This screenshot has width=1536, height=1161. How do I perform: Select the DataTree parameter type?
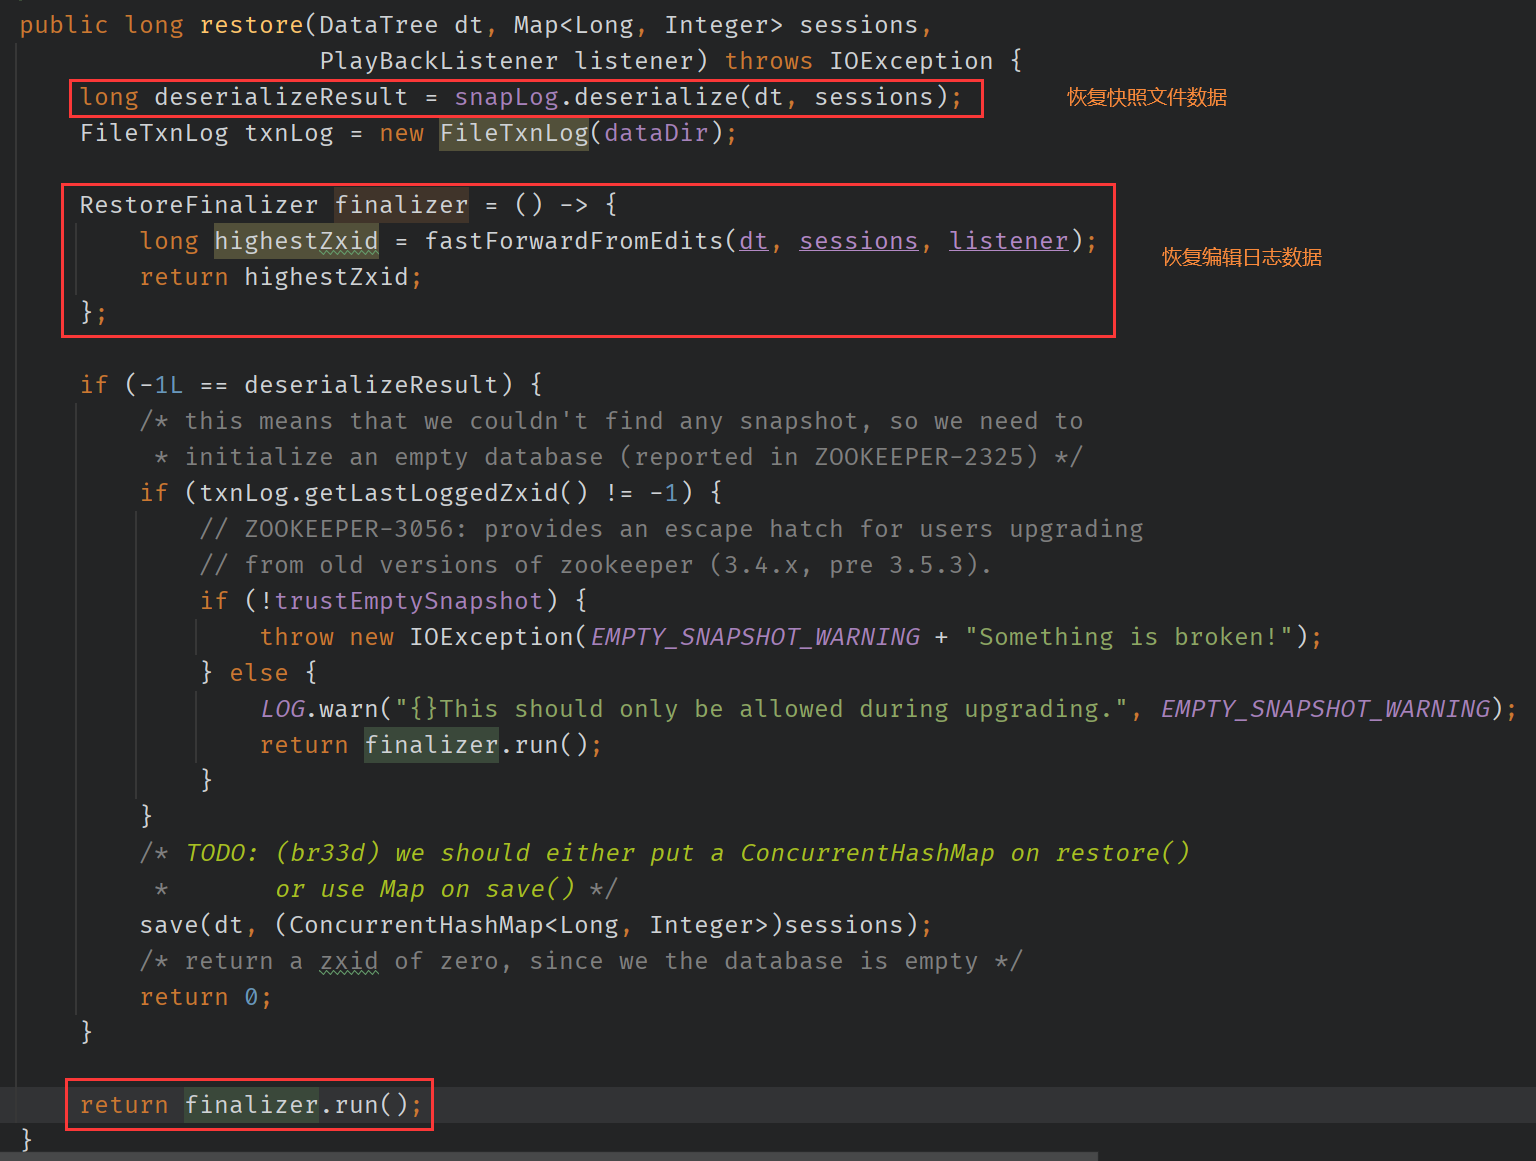[378, 25]
